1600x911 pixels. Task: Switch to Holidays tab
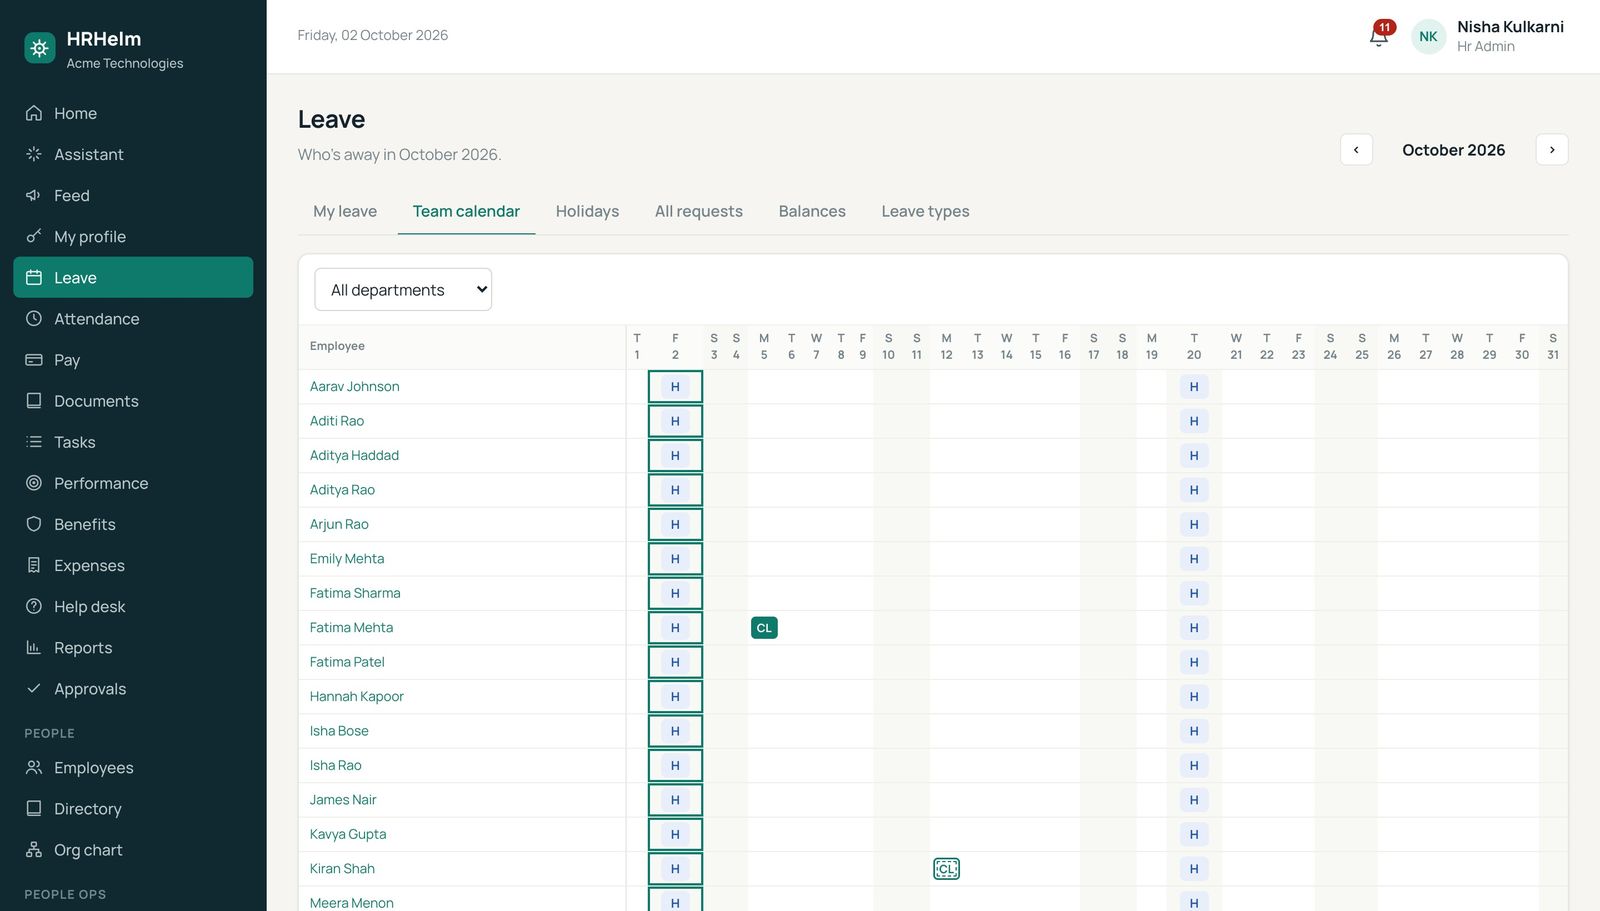(x=587, y=211)
